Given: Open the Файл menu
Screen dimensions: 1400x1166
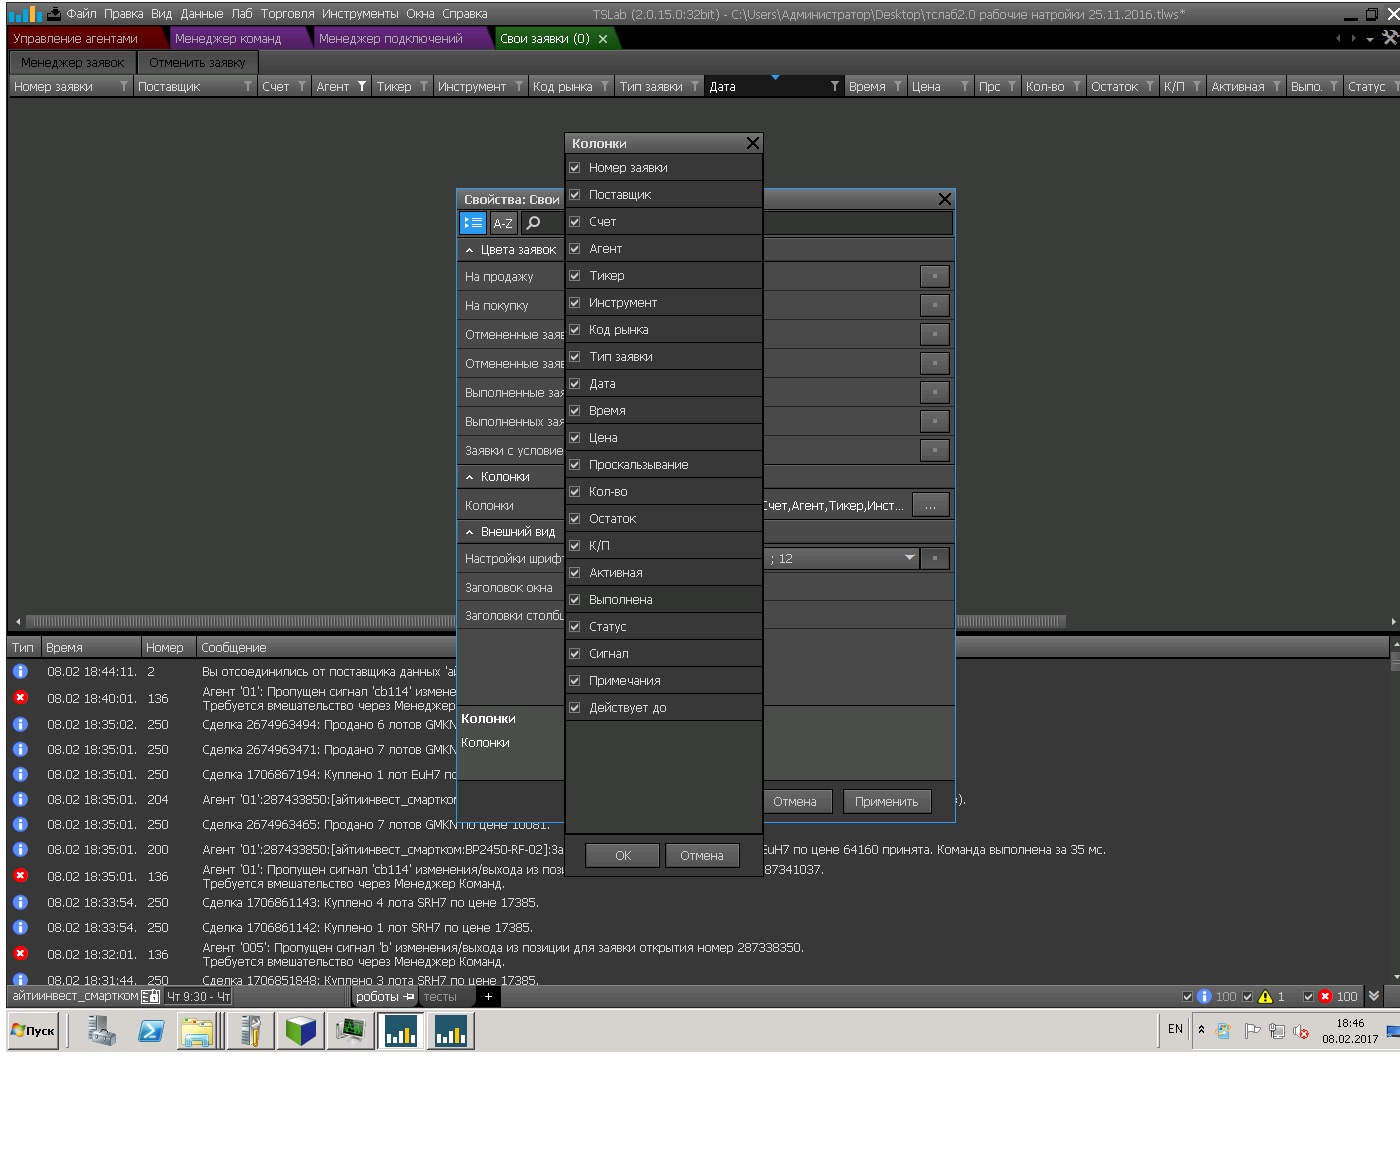Looking at the screenshot, I should click(81, 14).
